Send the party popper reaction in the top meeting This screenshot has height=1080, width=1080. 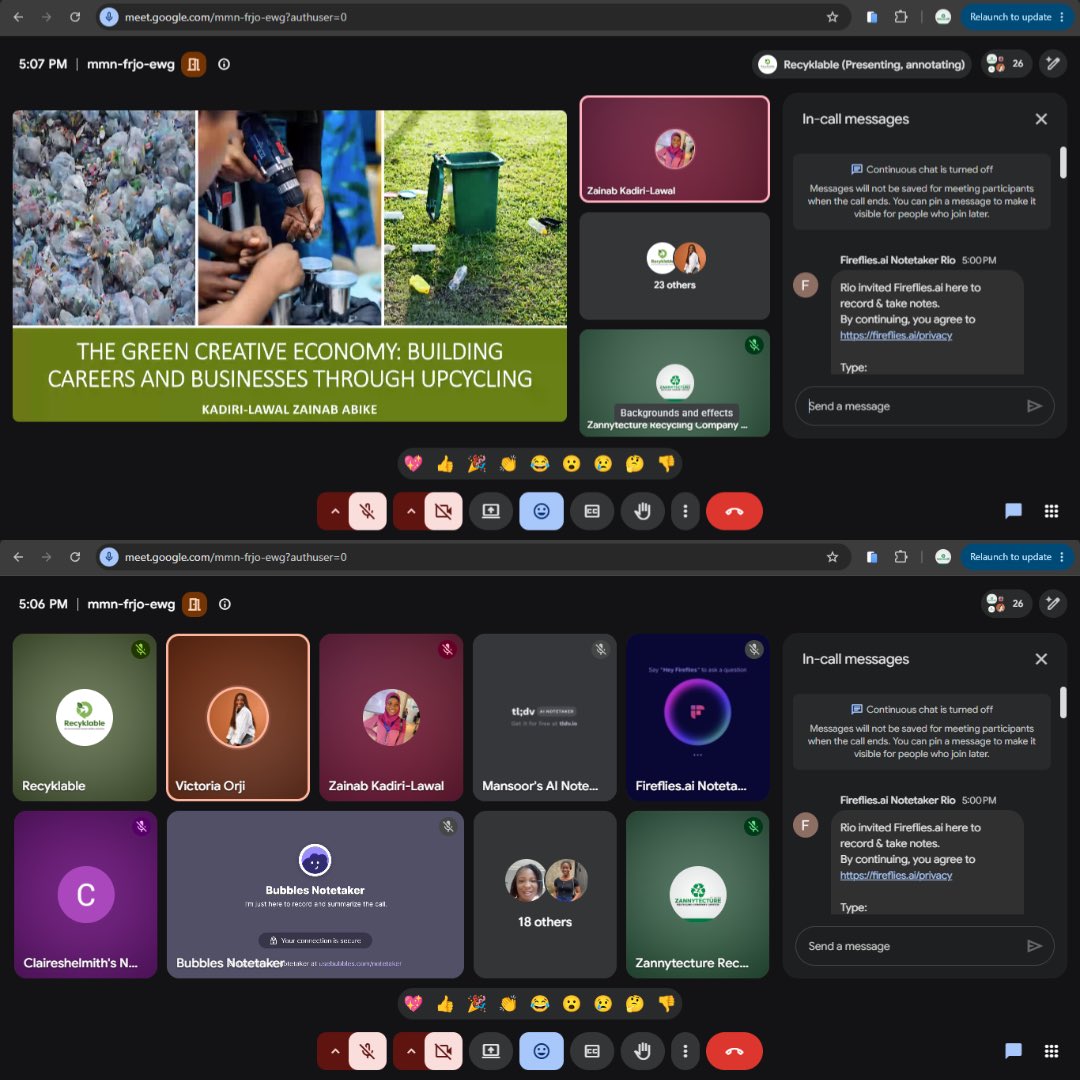coord(477,464)
